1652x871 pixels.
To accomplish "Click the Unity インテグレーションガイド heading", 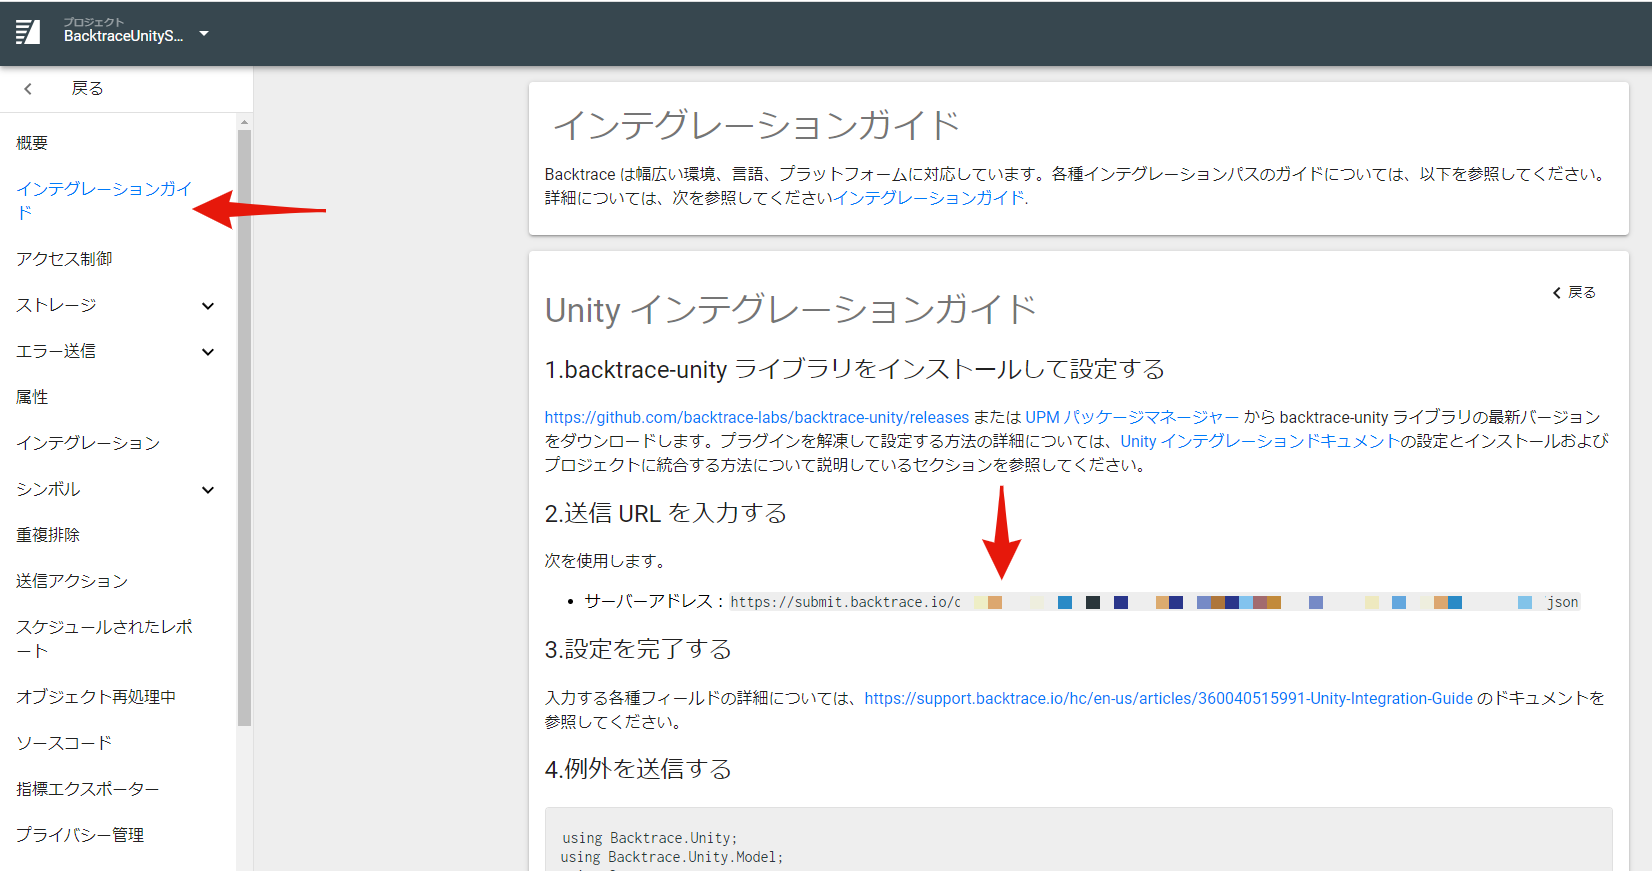I will [x=790, y=310].
